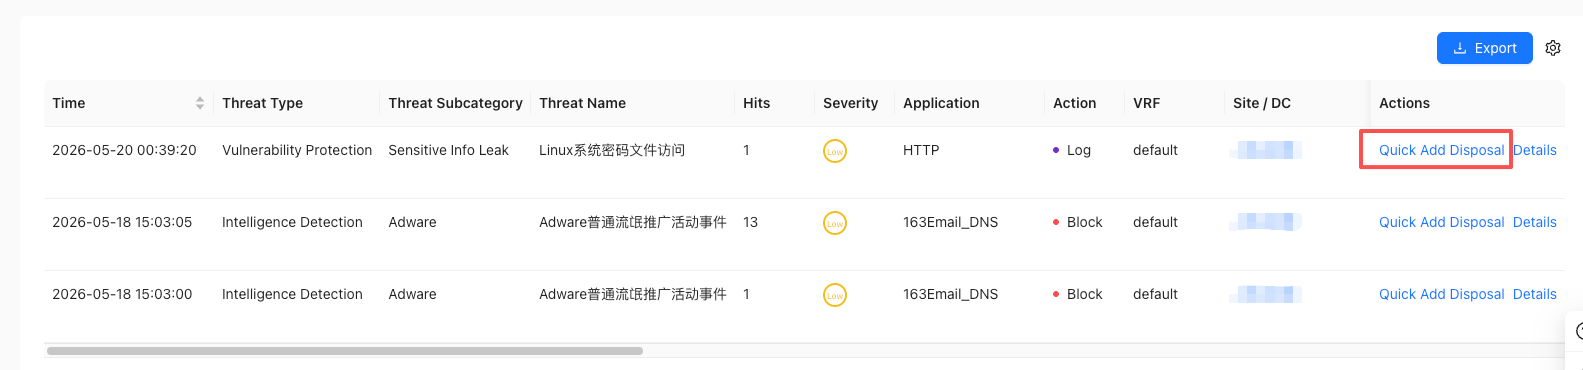Quick Add Disposal for 15:03:05 row
Viewport: 1583px width, 370px height.
pos(1441,222)
